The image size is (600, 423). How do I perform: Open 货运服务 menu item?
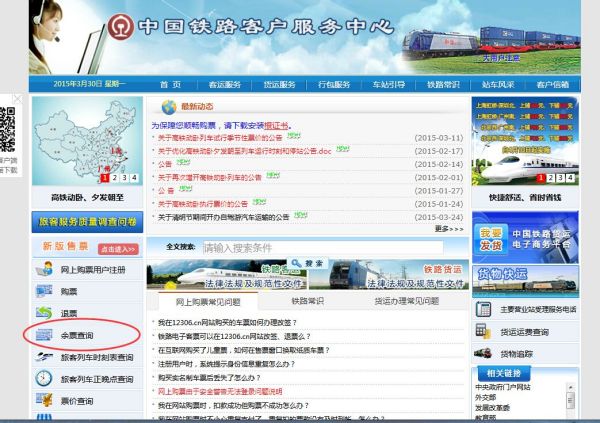[x=279, y=85]
